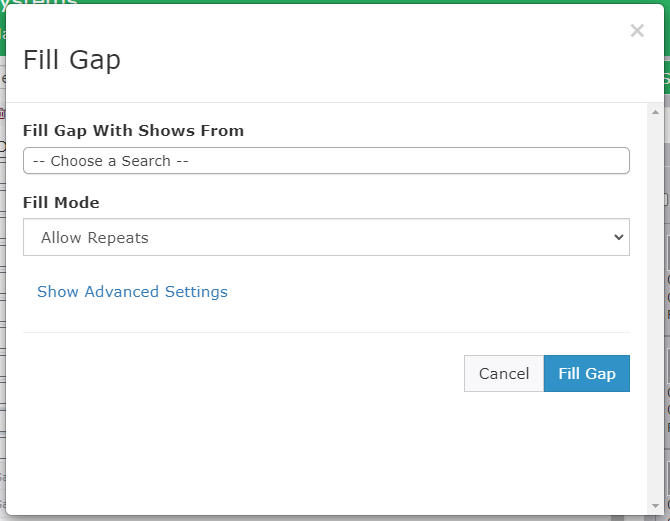Close the Fill Gap dialog
This screenshot has width=670, height=521.
click(637, 31)
